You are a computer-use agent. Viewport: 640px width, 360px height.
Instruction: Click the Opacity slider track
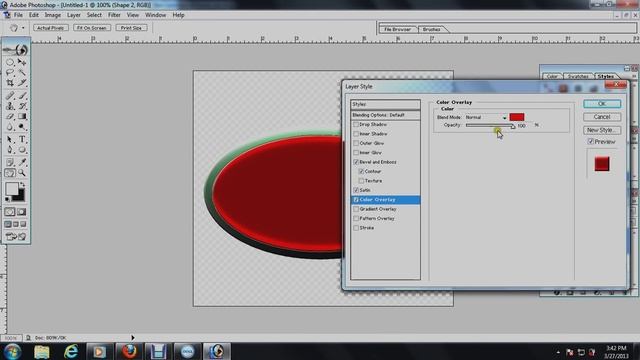490,125
